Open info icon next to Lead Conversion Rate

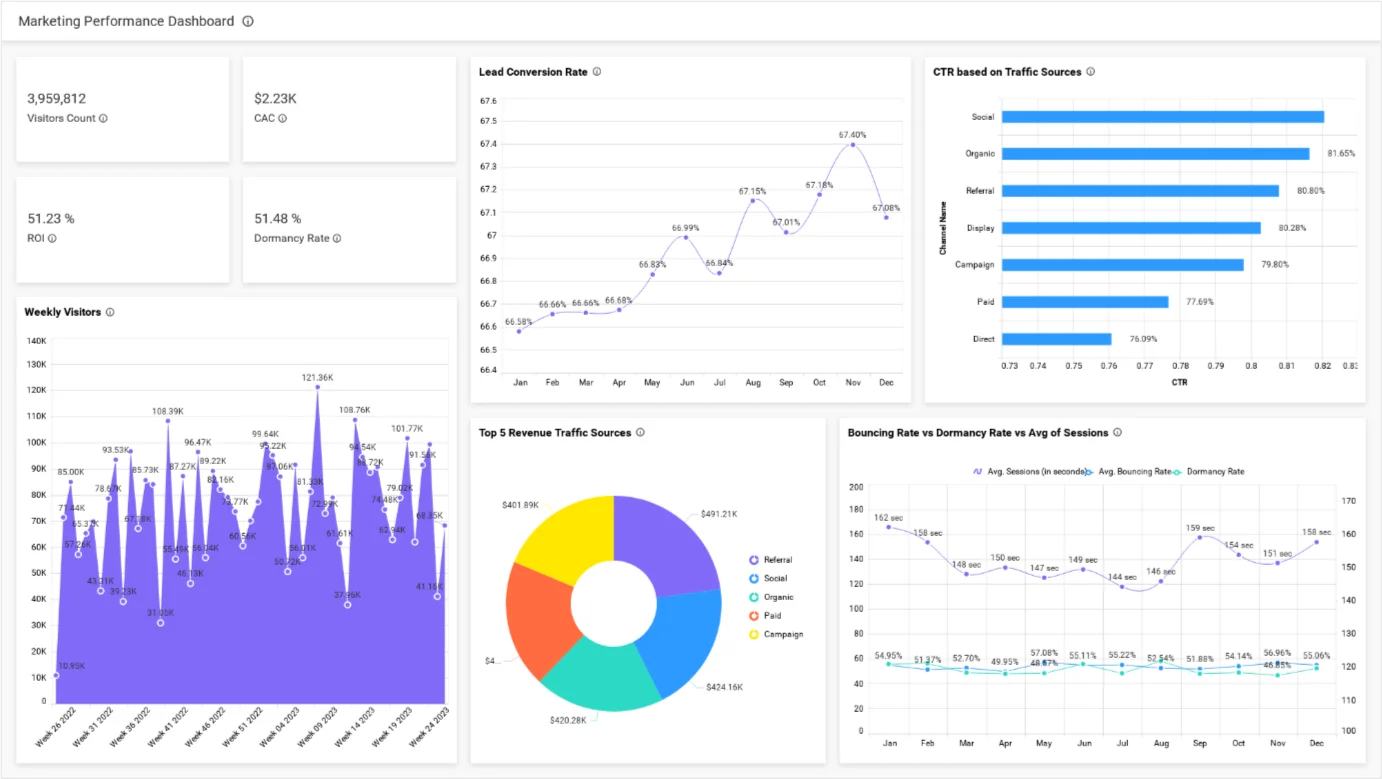597,72
